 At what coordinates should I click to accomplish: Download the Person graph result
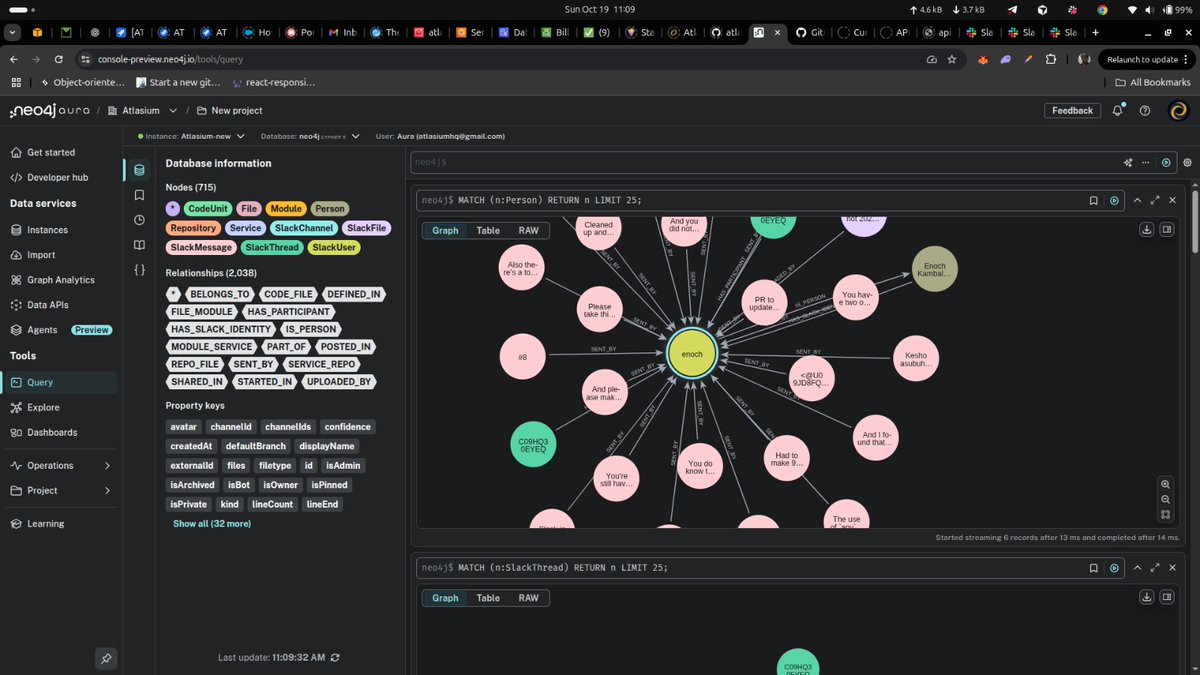(1146, 230)
